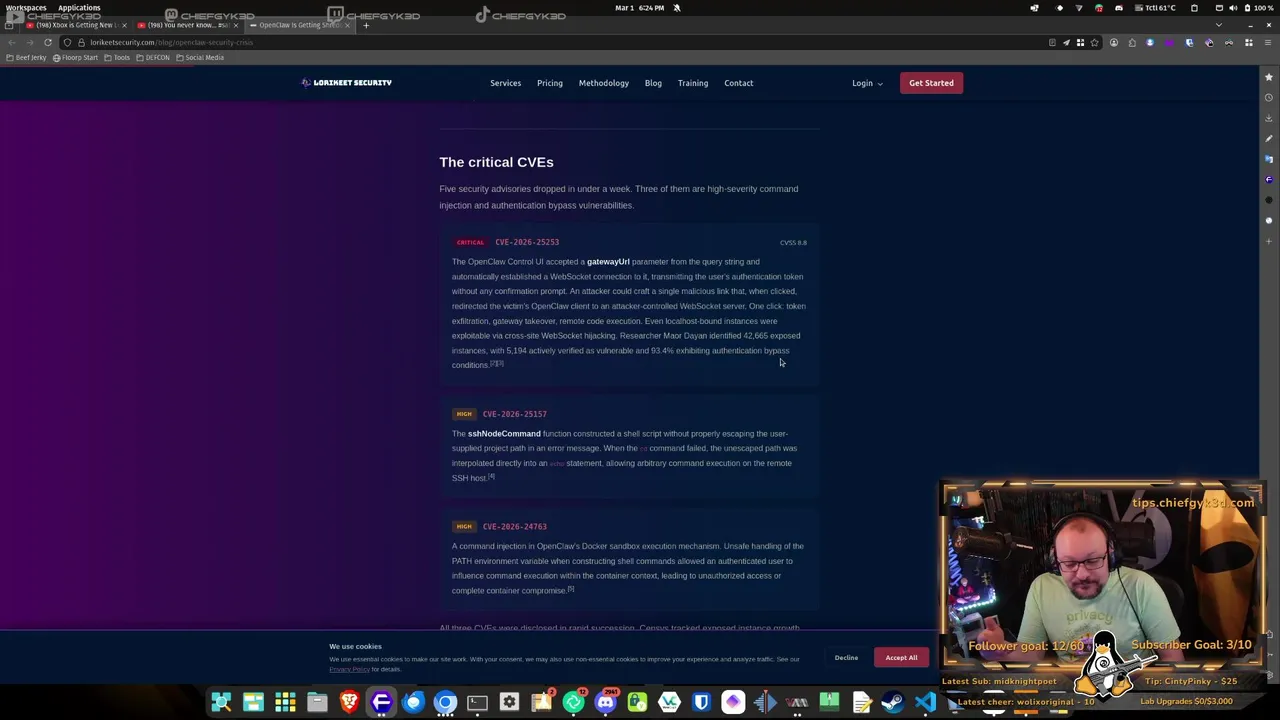This screenshot has width=1280, height=720.
Task: Open the app grid launcher in dock
Action: click(285, 702)
